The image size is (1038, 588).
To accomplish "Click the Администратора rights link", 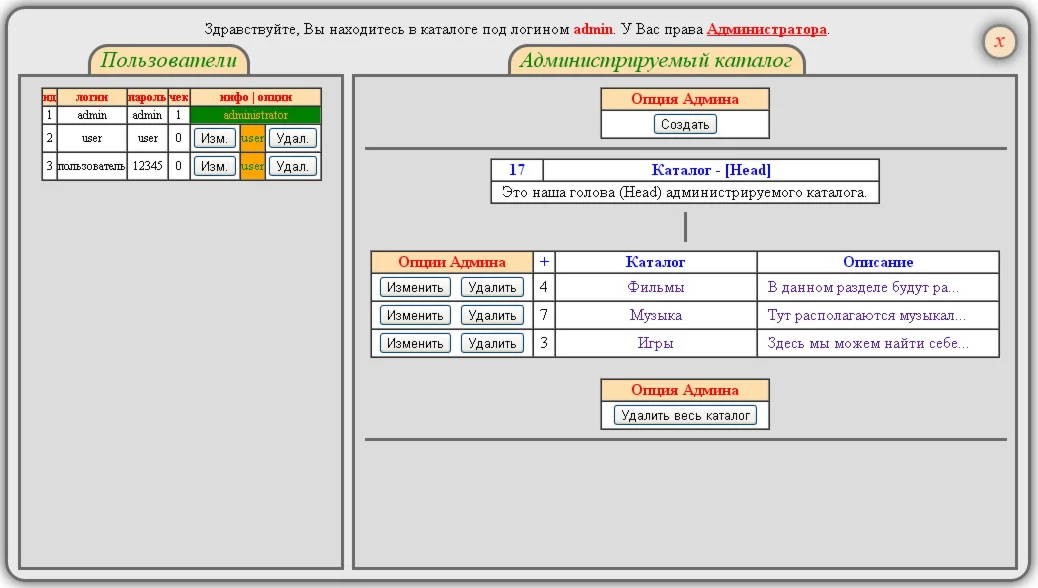I will [x=767, y=30].
